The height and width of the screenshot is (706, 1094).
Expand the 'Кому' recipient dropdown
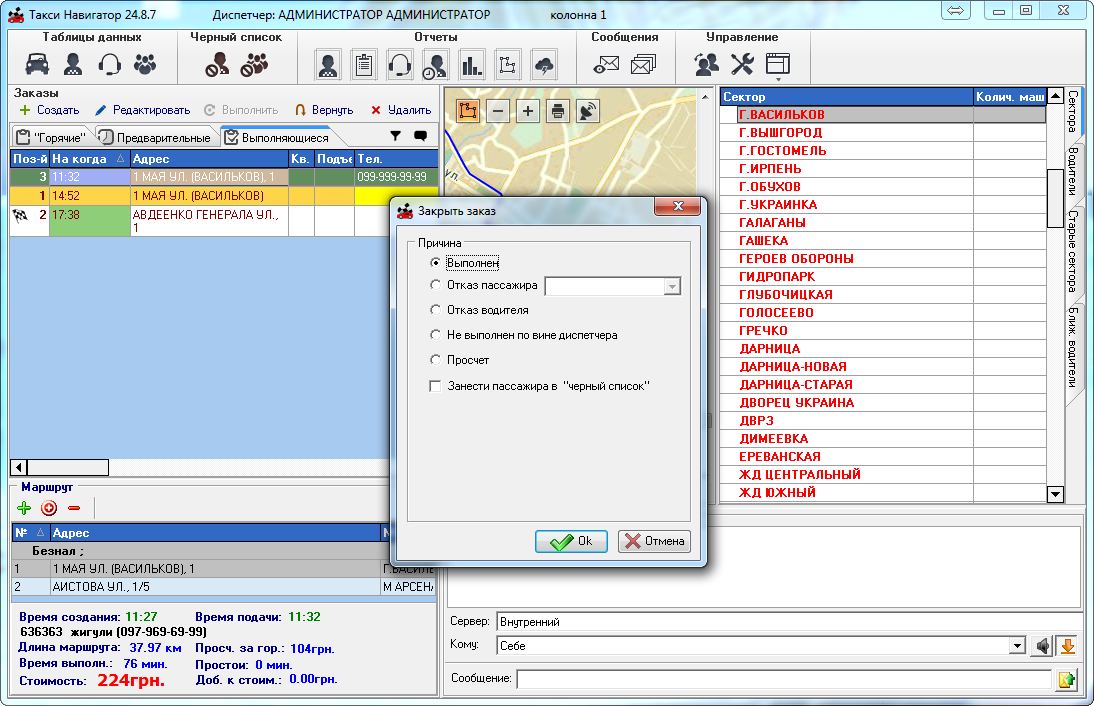[x=1018, y=646]
